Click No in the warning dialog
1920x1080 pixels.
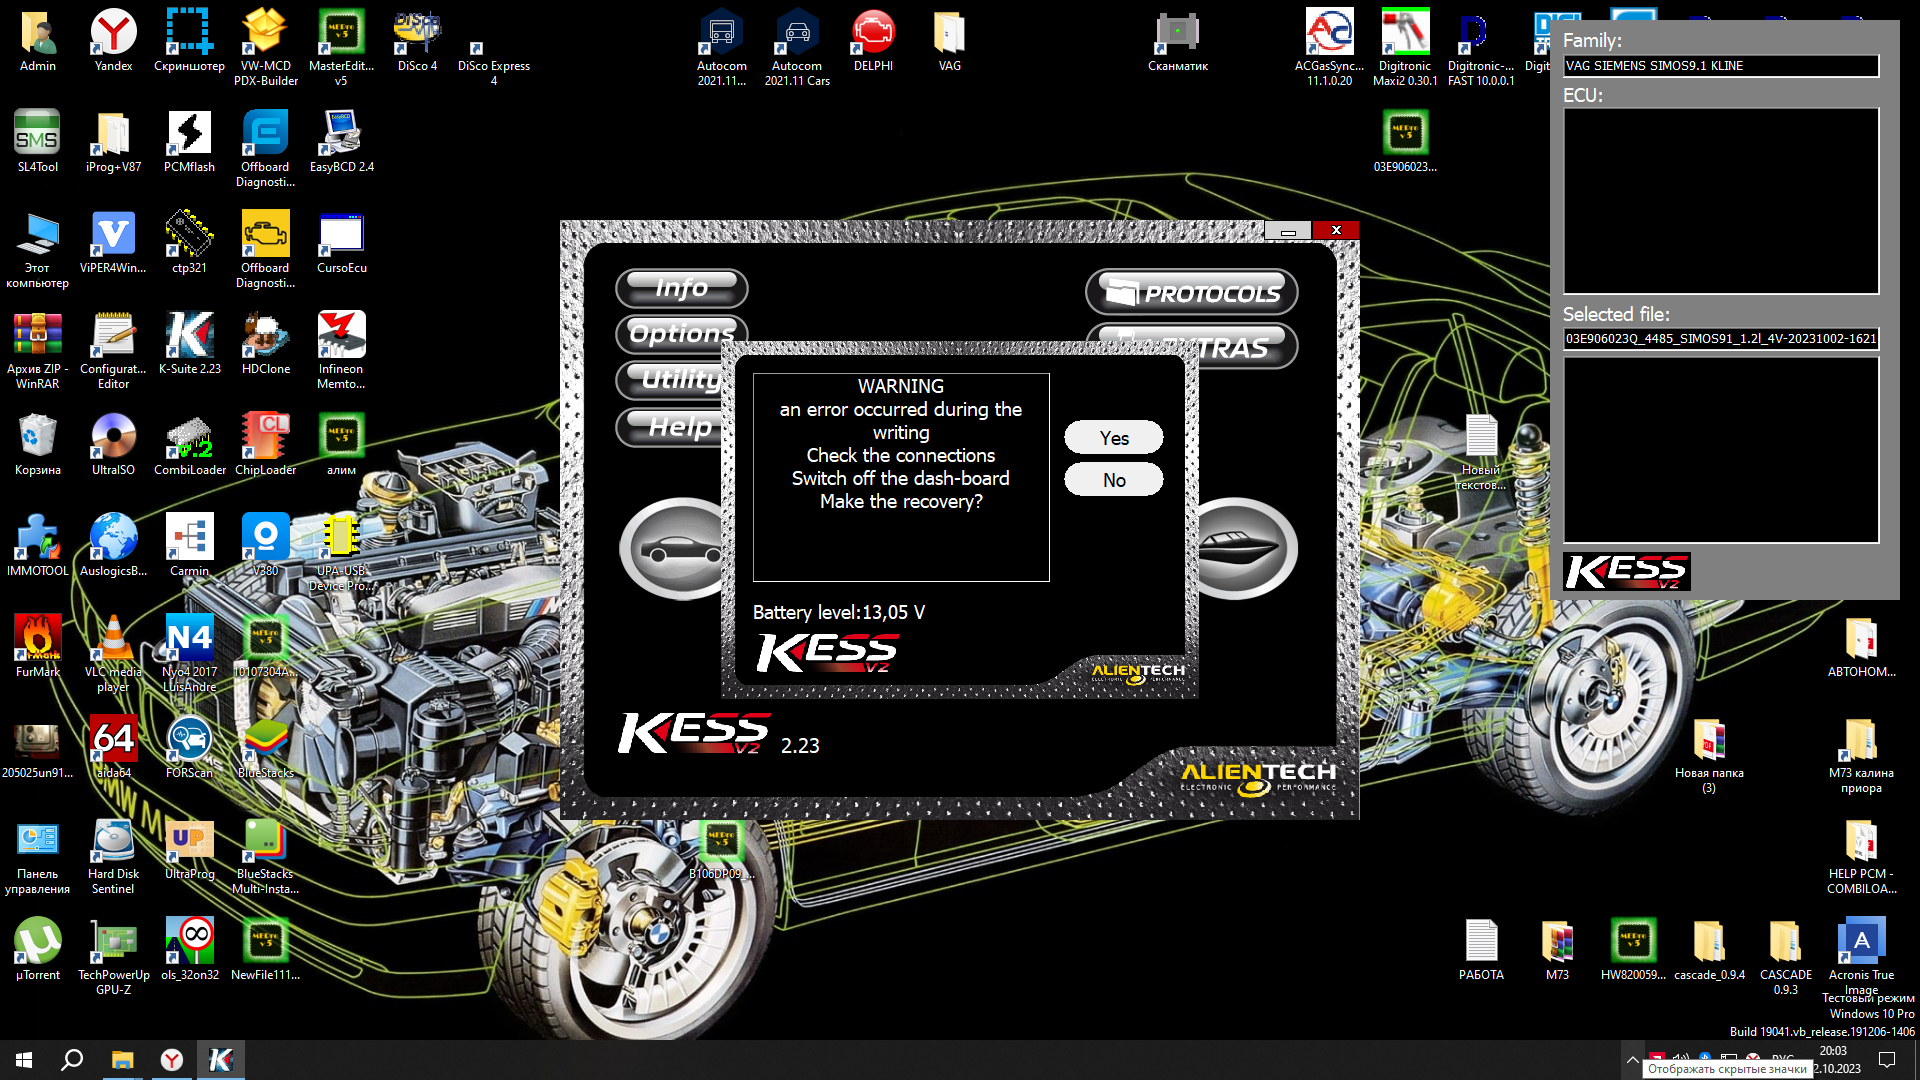(x=1113, y=480)
